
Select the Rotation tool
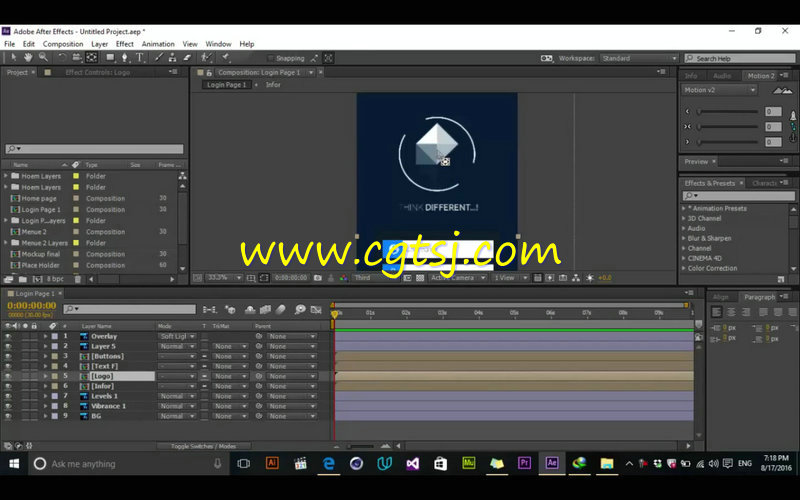[62, 58]
